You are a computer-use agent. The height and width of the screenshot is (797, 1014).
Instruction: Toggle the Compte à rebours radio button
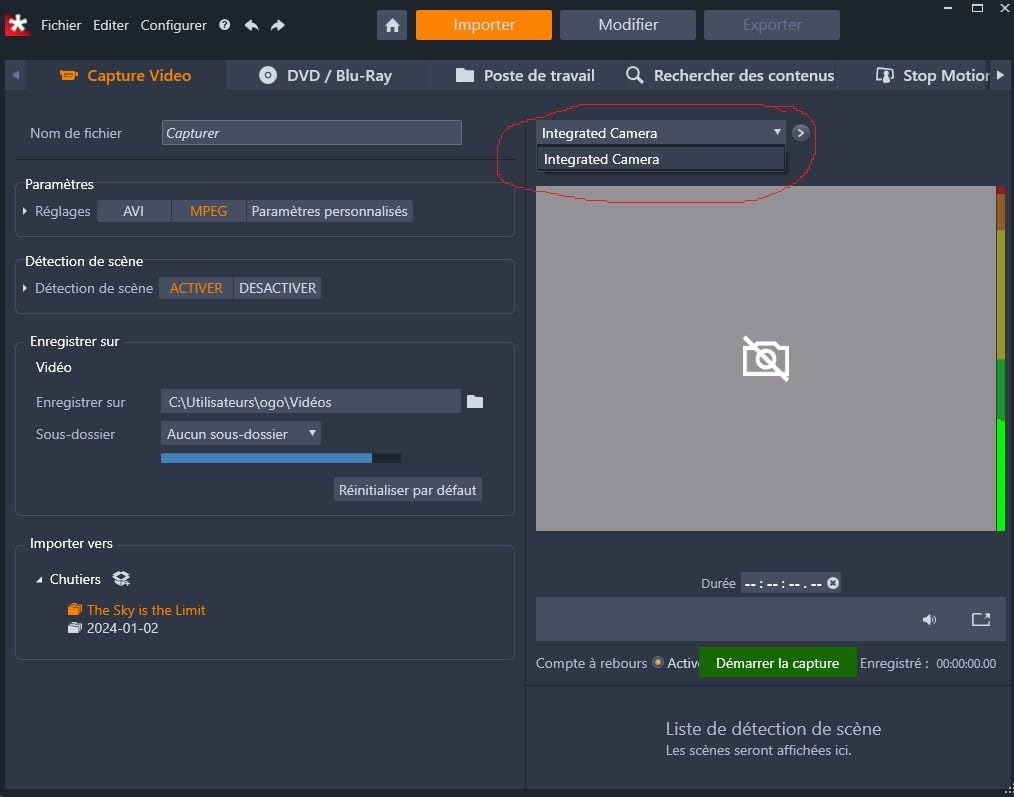point(658,662)
